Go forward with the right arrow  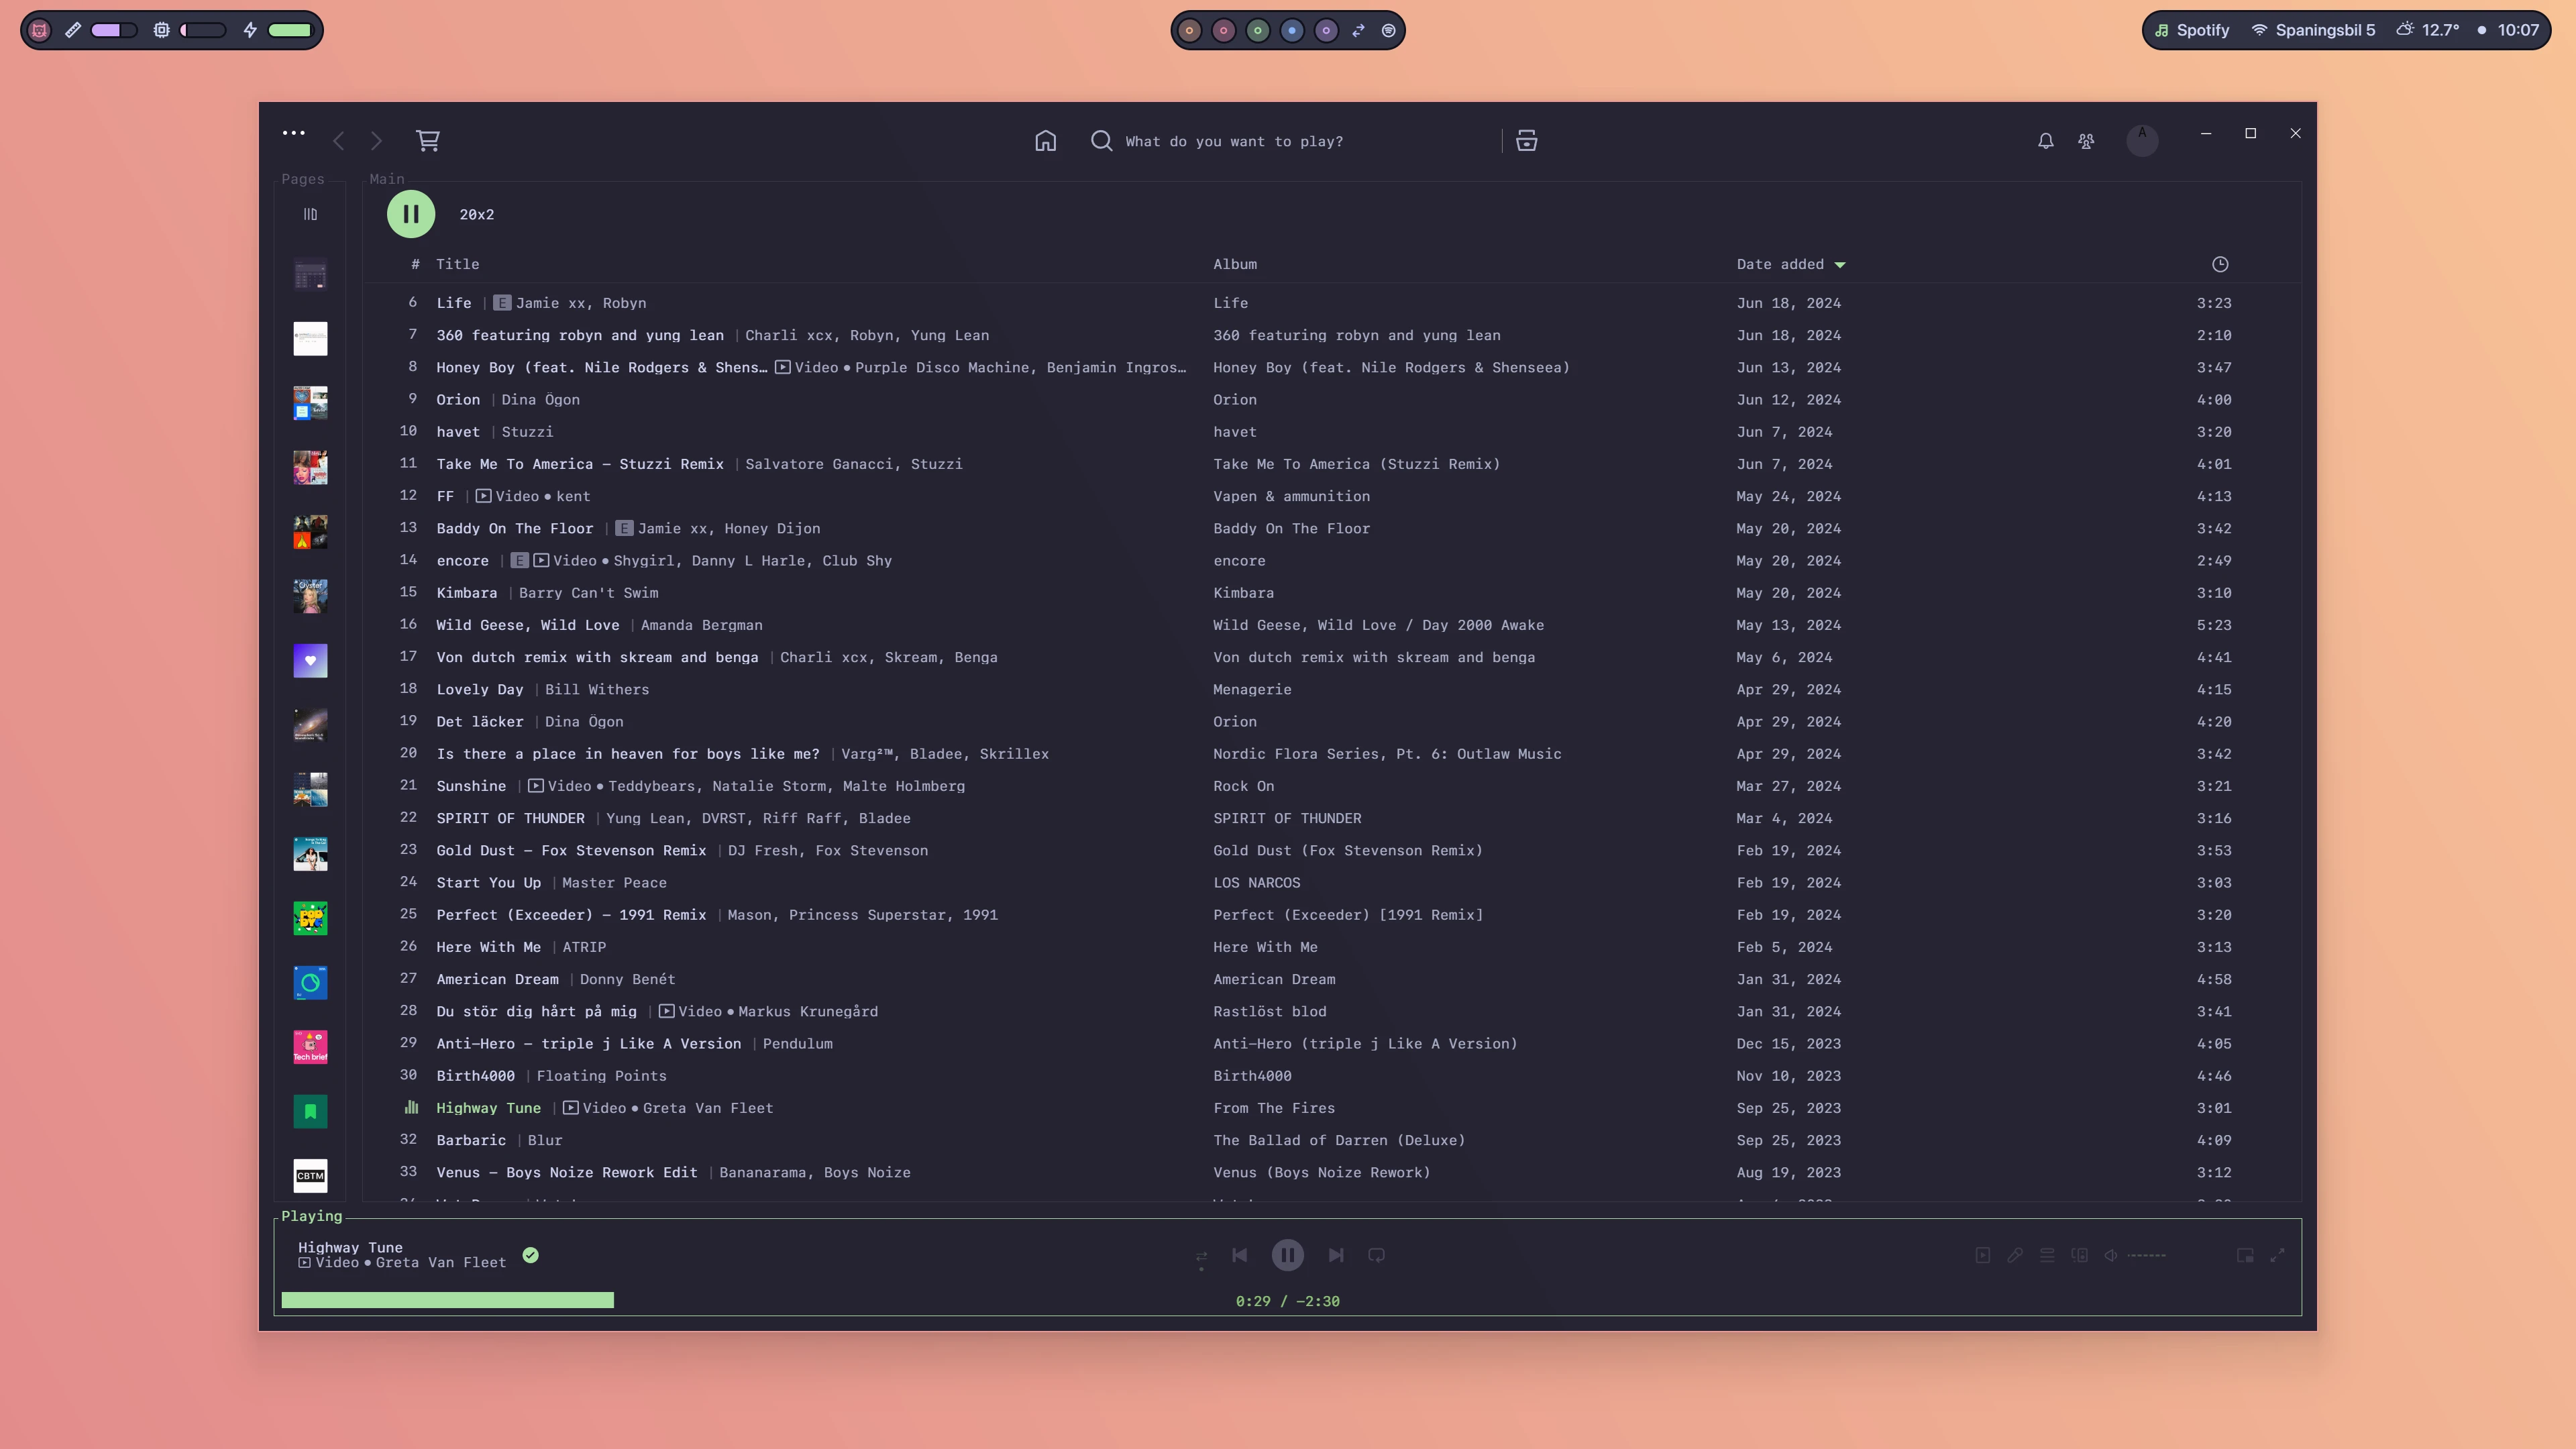click(376, 141)
